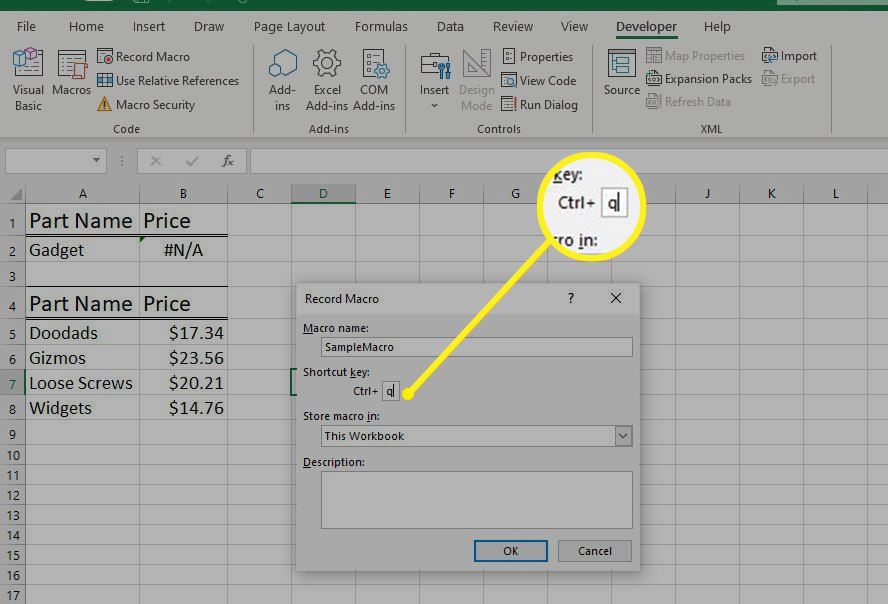The width and height of the screenshot is (888, 604).
Task: Click the Macro name field
Action: tap(476, 347)
